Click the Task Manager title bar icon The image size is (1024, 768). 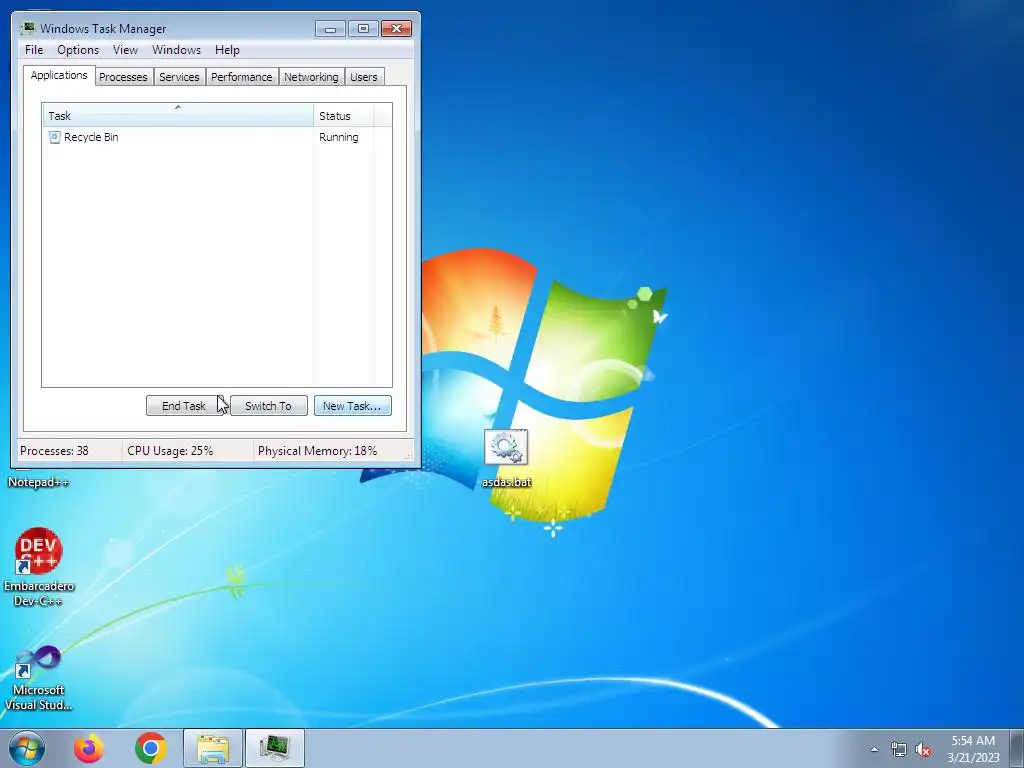pyautogui.click(x=28, y=28)
